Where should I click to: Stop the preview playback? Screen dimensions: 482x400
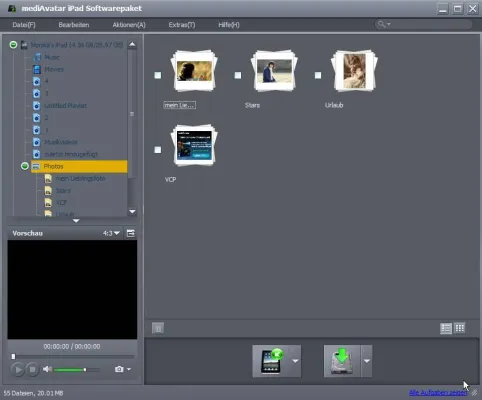(33, 369)
